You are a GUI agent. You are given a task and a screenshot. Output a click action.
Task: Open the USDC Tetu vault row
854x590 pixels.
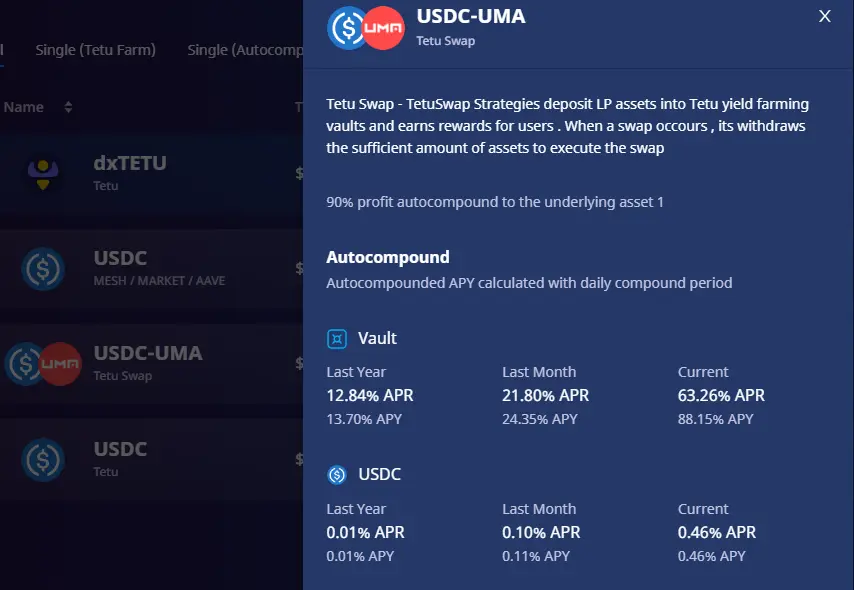[151, 460]
